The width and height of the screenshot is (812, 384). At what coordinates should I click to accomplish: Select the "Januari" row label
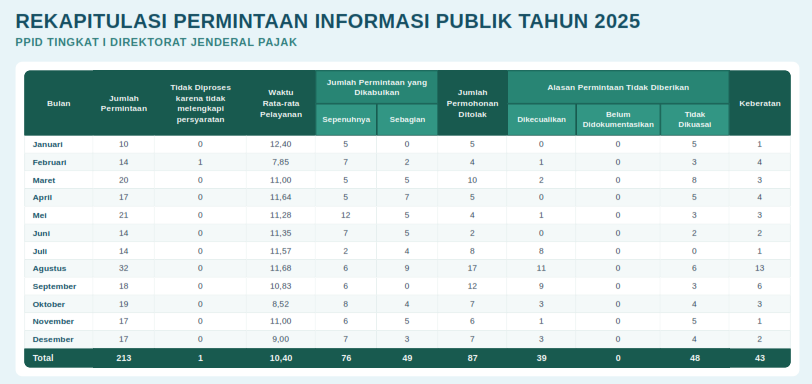click(48, 144)
